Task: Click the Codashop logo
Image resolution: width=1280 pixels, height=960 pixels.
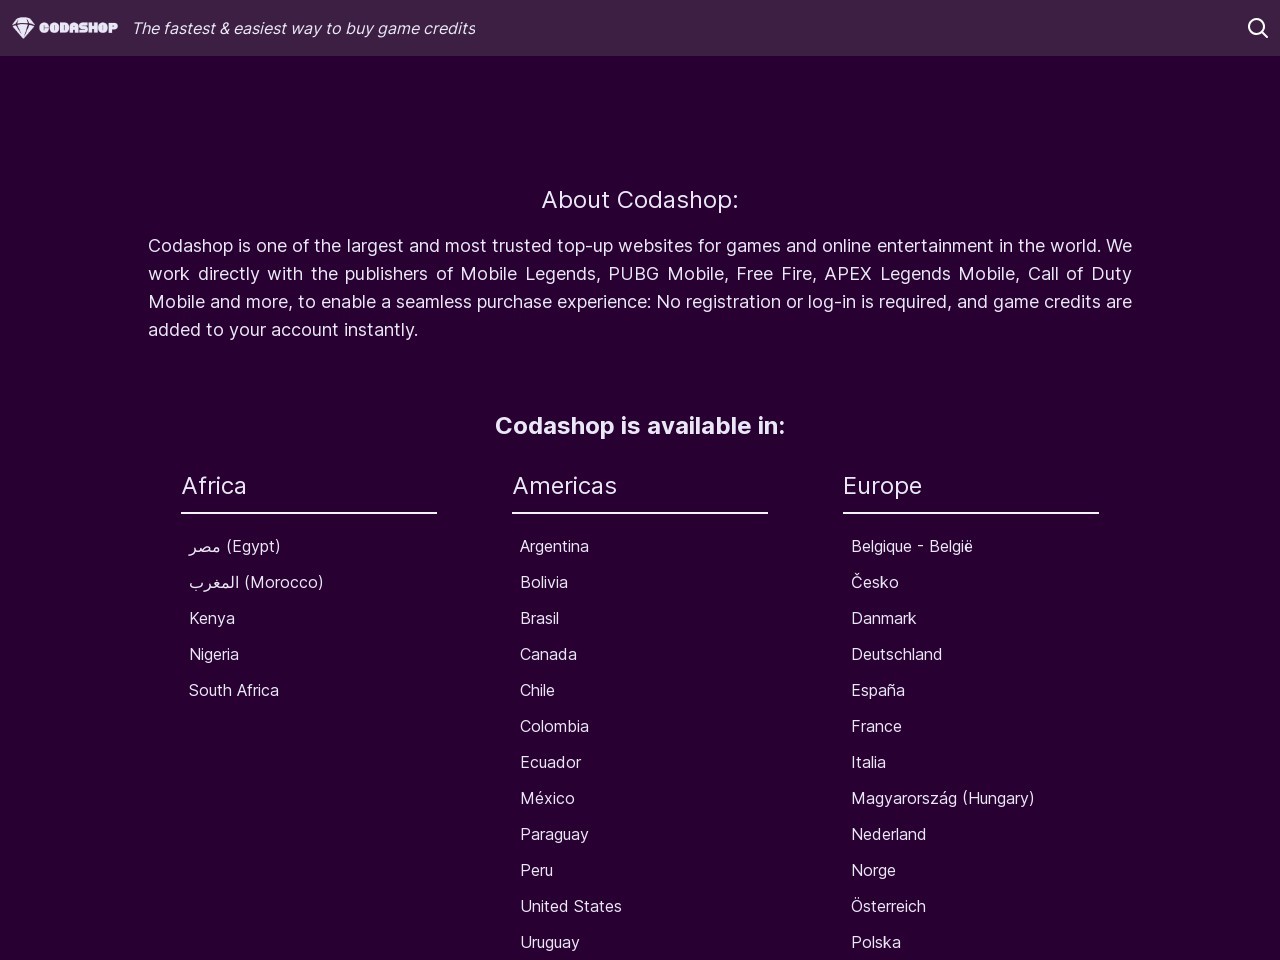Action: click(x=65, y=28)
